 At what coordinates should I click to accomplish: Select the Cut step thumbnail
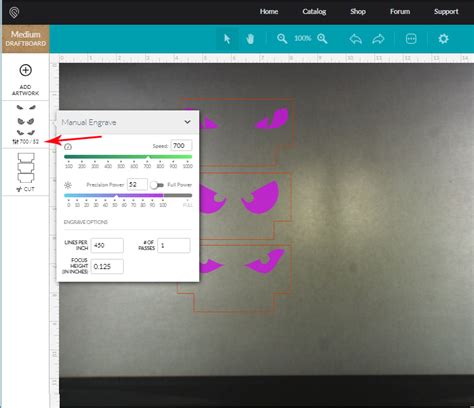26,168
